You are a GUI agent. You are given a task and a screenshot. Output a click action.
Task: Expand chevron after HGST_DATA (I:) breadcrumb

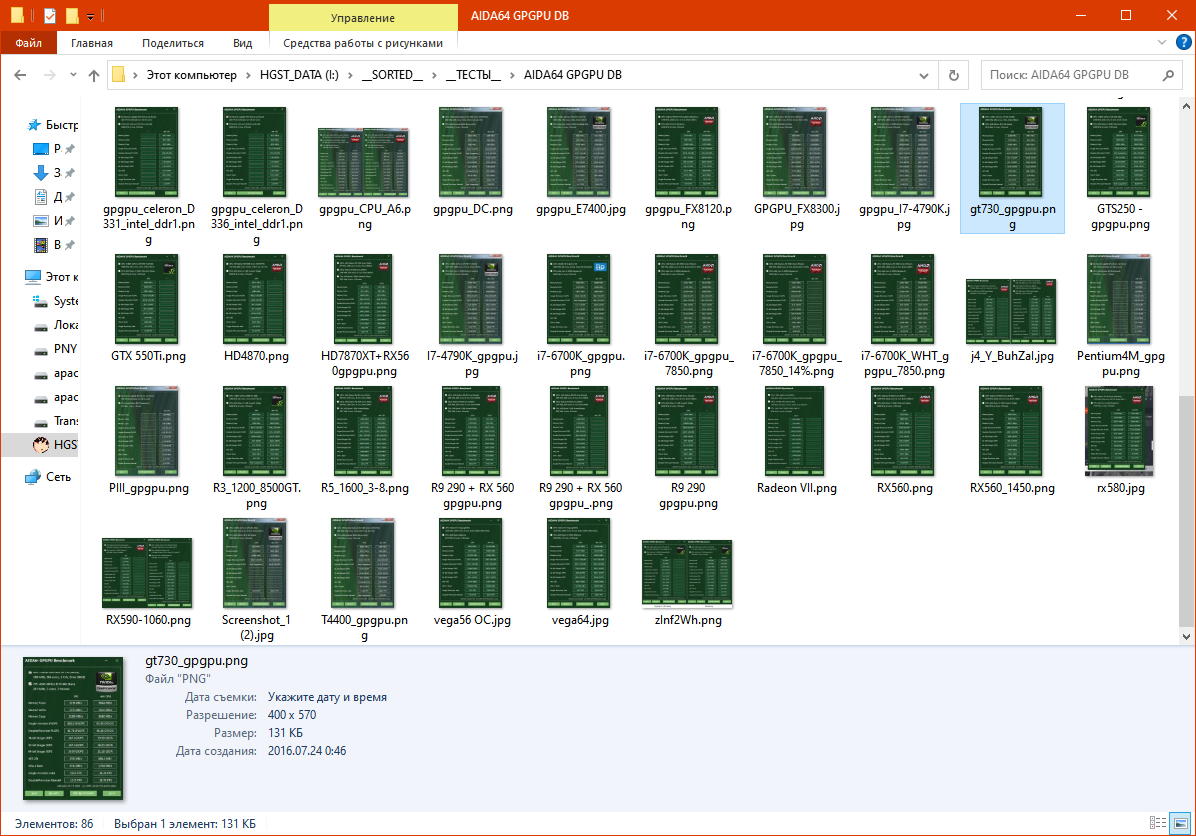coord(350,75)
